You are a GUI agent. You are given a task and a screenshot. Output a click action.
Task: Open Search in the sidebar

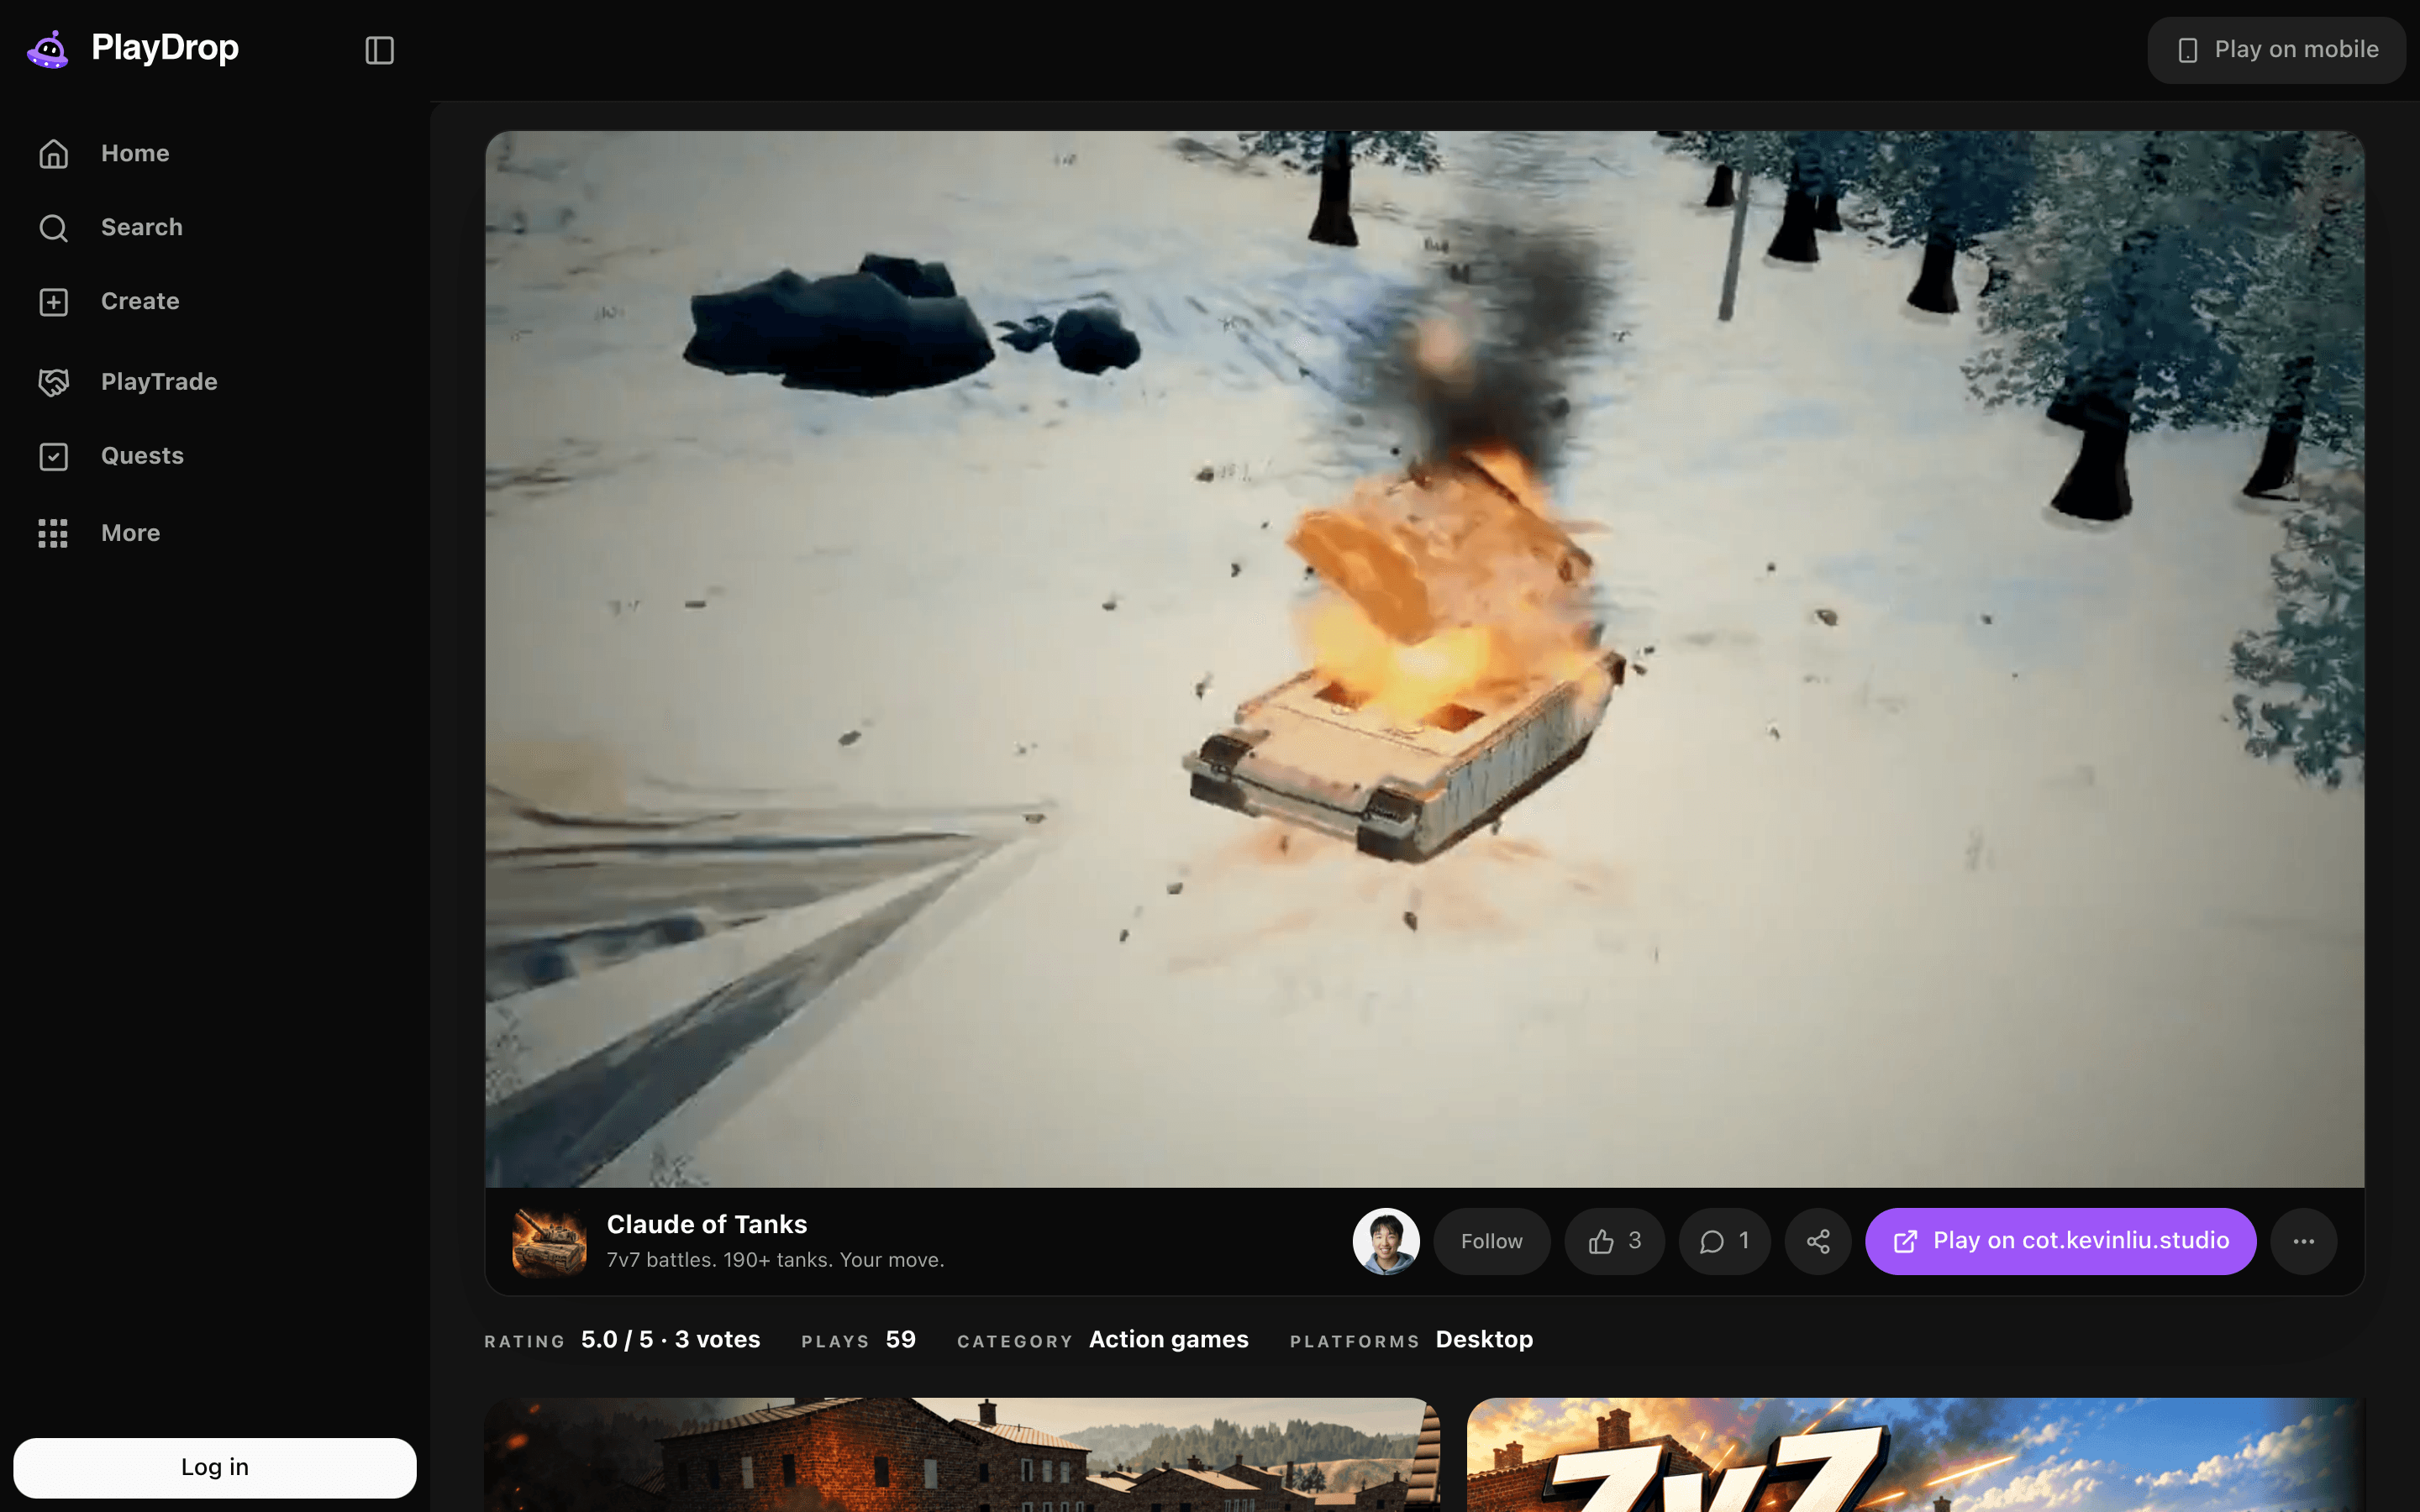214,227
